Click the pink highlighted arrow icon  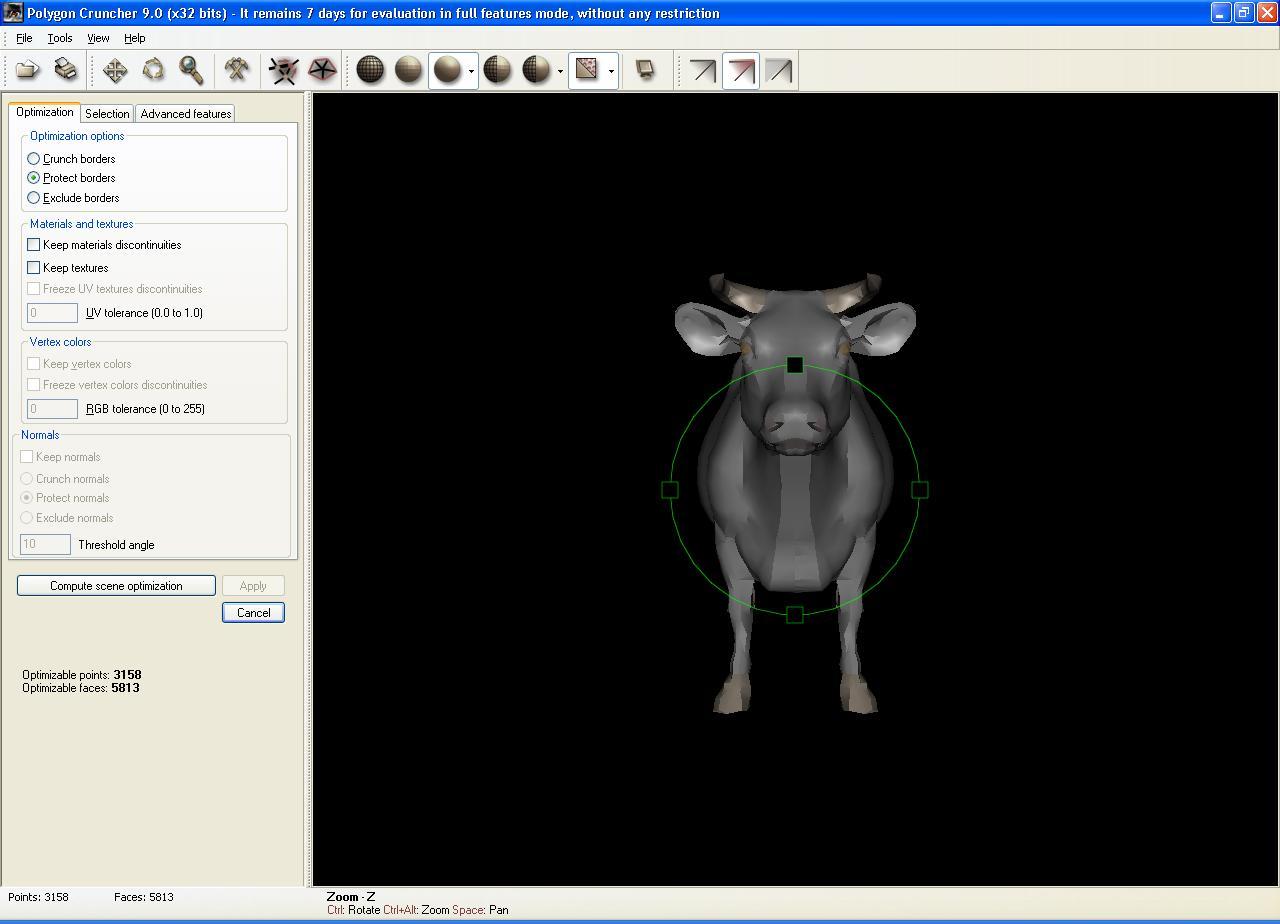point(741,70)
